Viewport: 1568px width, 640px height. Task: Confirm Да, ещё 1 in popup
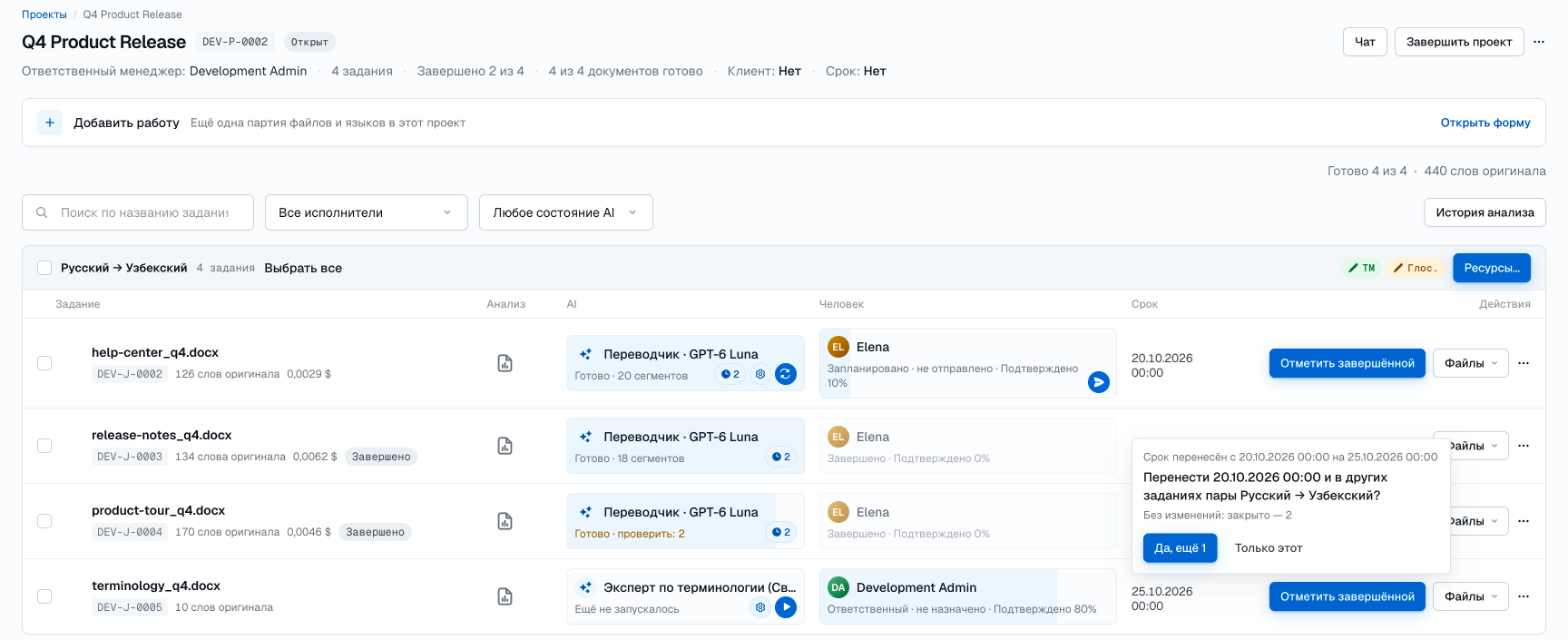pos(1180,548)
